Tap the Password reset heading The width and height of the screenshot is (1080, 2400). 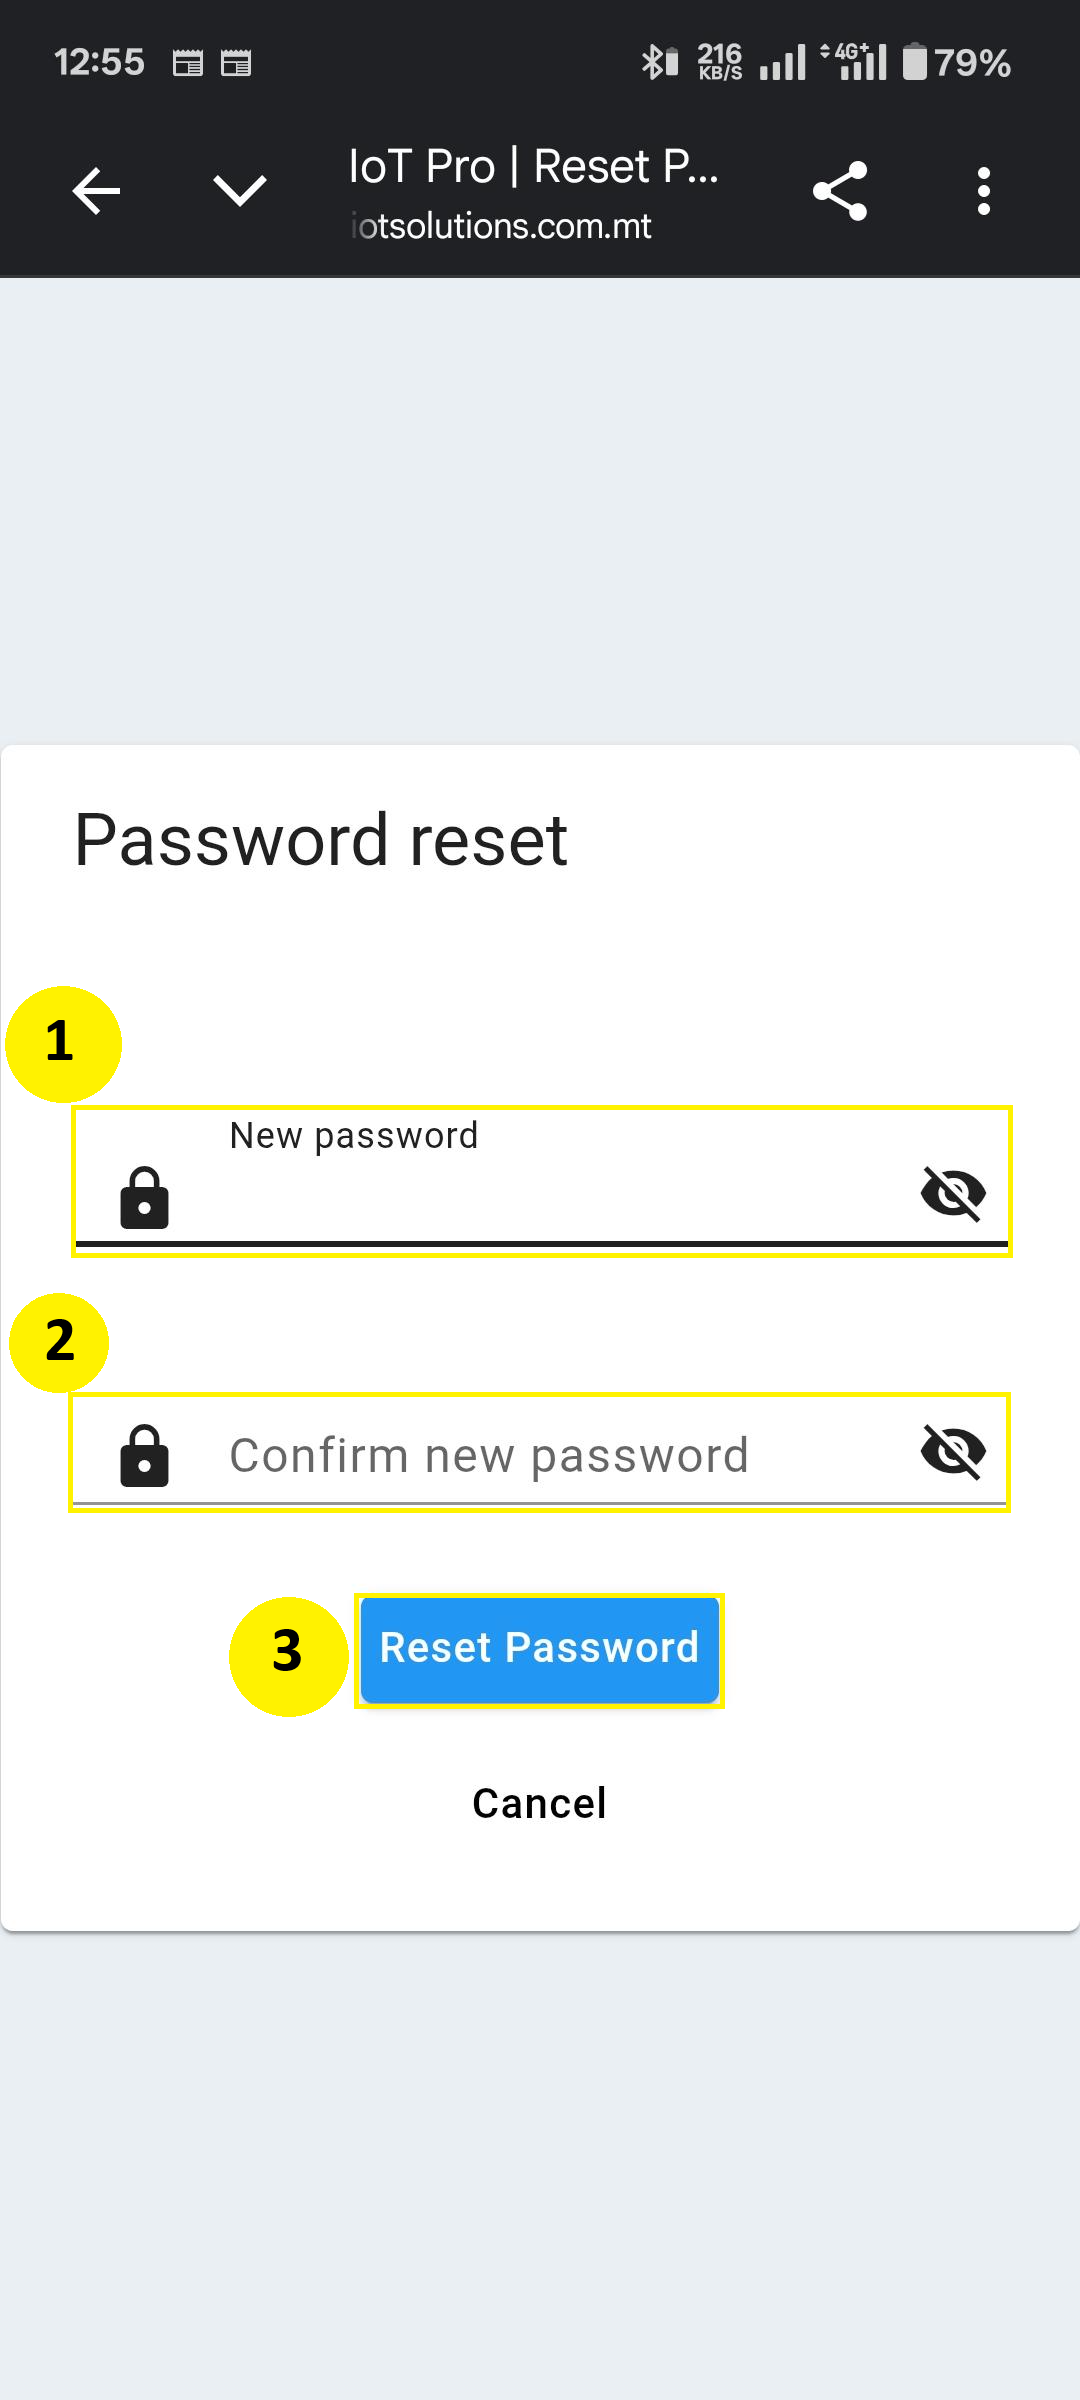(x=321, y=840)
